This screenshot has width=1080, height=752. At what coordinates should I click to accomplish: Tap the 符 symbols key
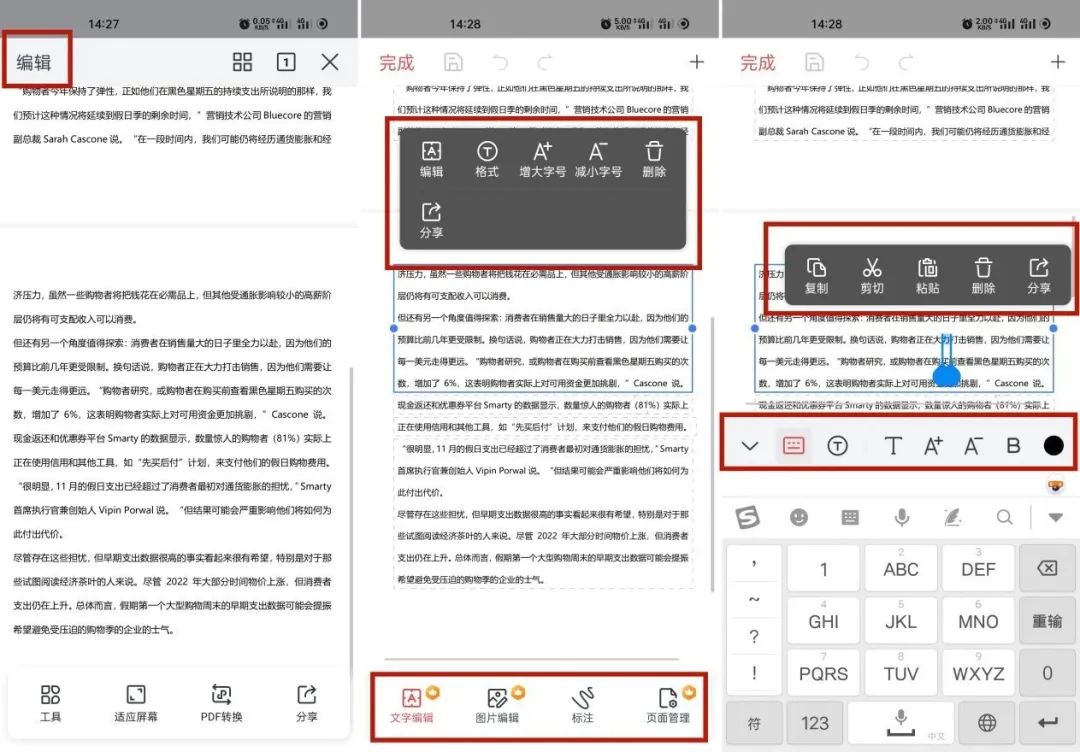click(x=754, y=723)
